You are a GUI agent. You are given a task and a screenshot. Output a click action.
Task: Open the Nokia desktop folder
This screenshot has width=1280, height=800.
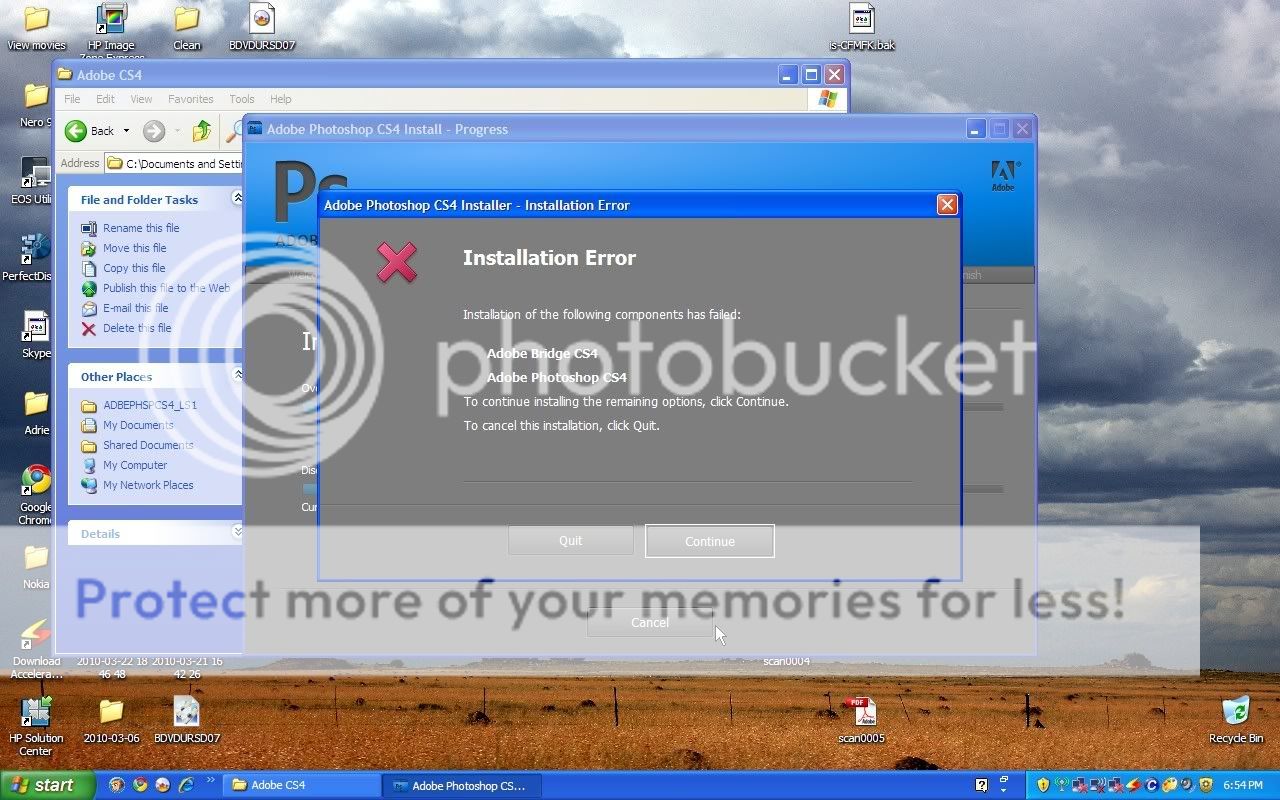pos(36,566)
